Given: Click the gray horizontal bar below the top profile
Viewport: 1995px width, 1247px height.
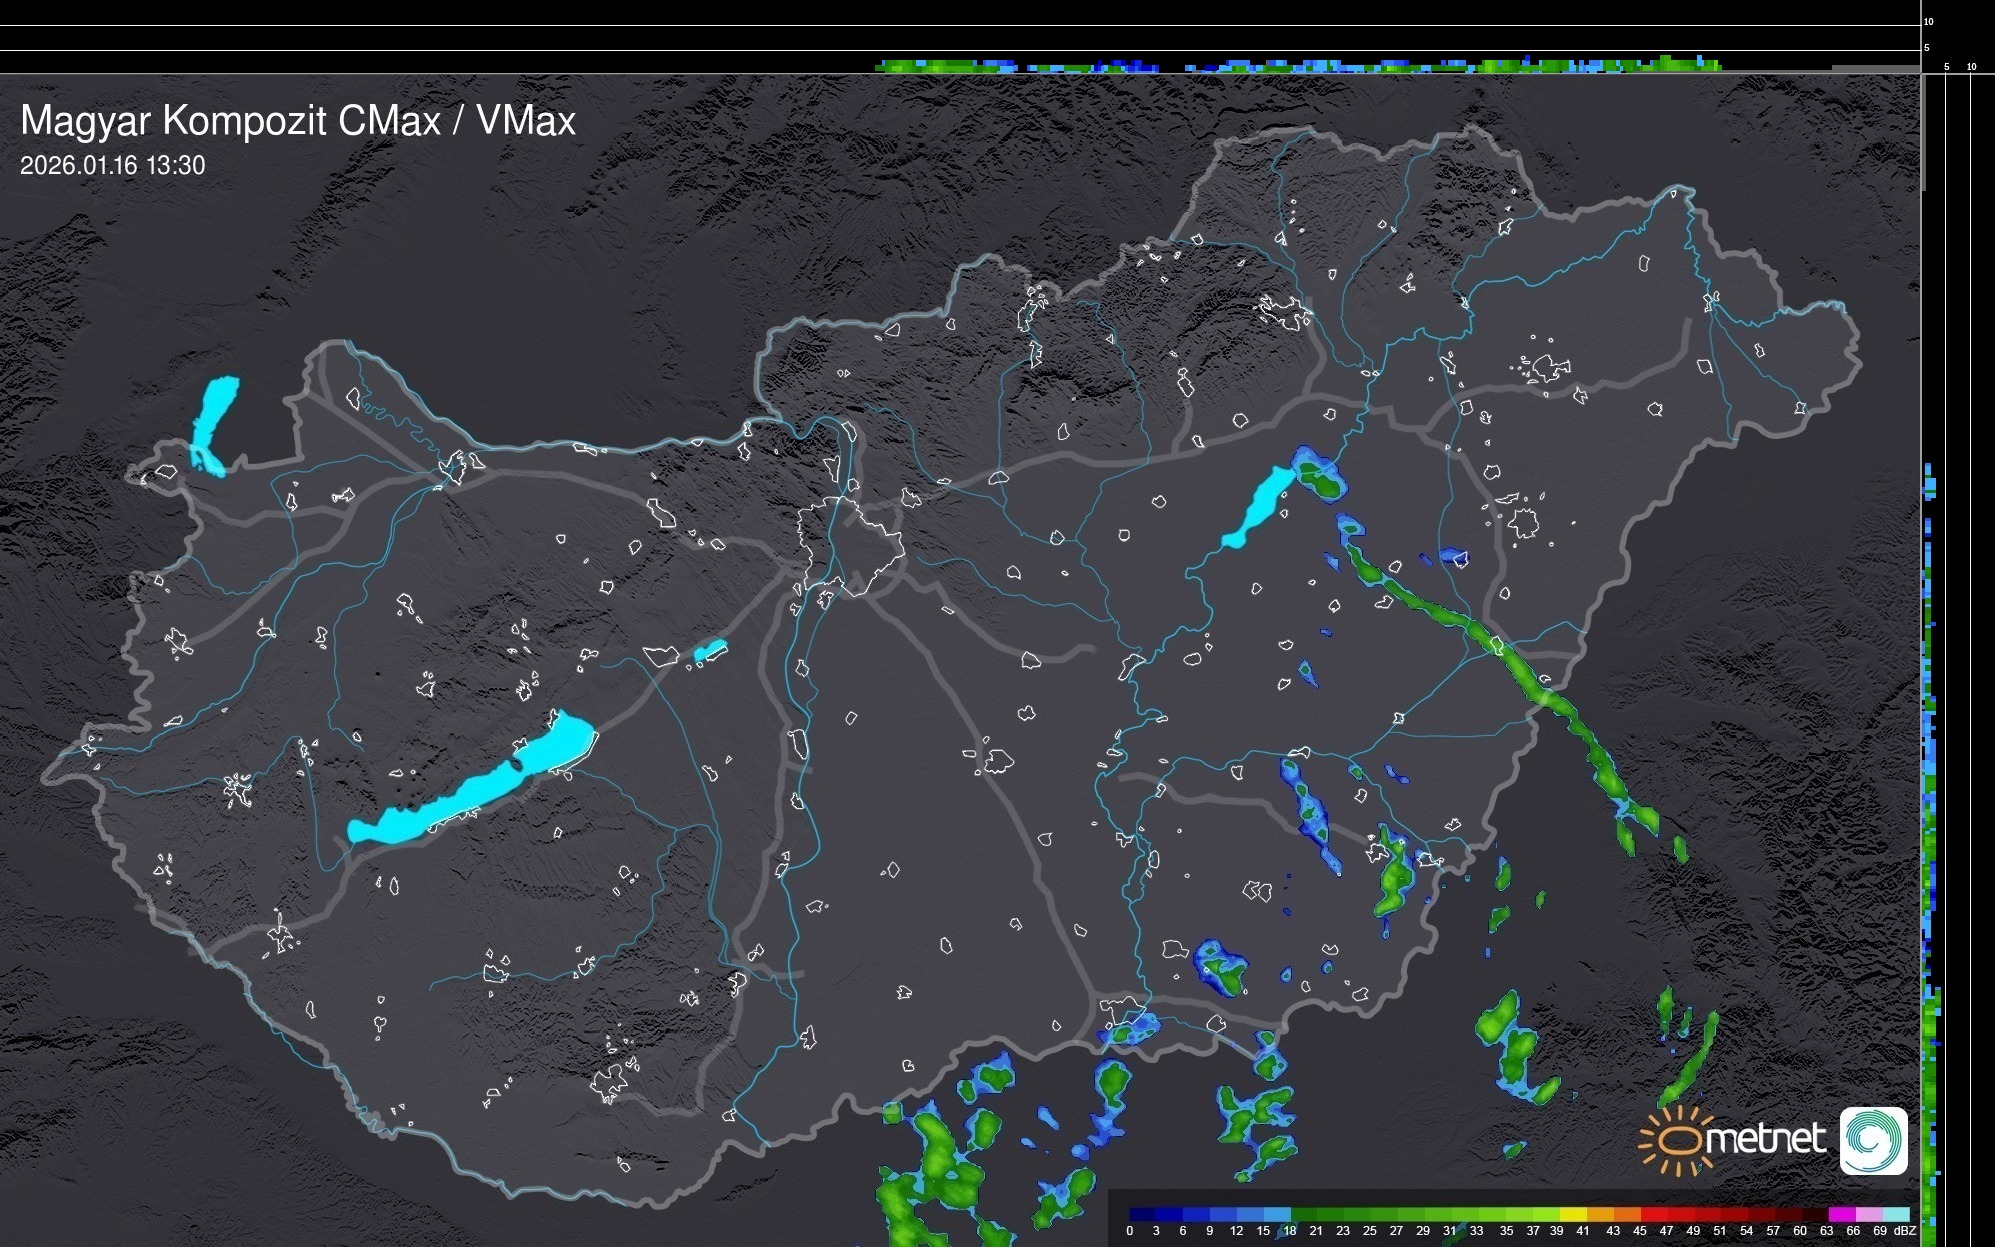Looking at the screenshot, I should click(1874, 68).
